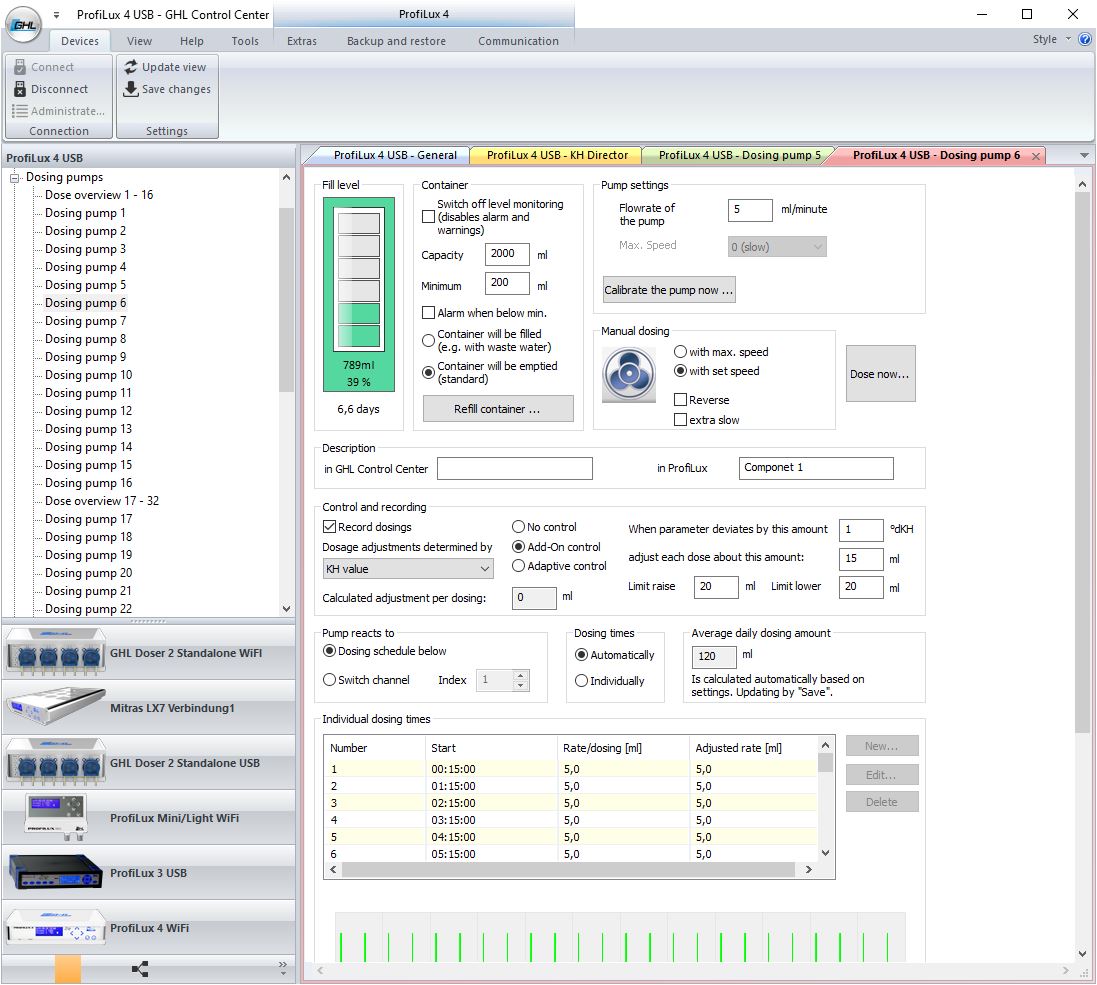Select the Adaptive control radio button
This screenshot has height=985, width=1097.
coord(518,566)
